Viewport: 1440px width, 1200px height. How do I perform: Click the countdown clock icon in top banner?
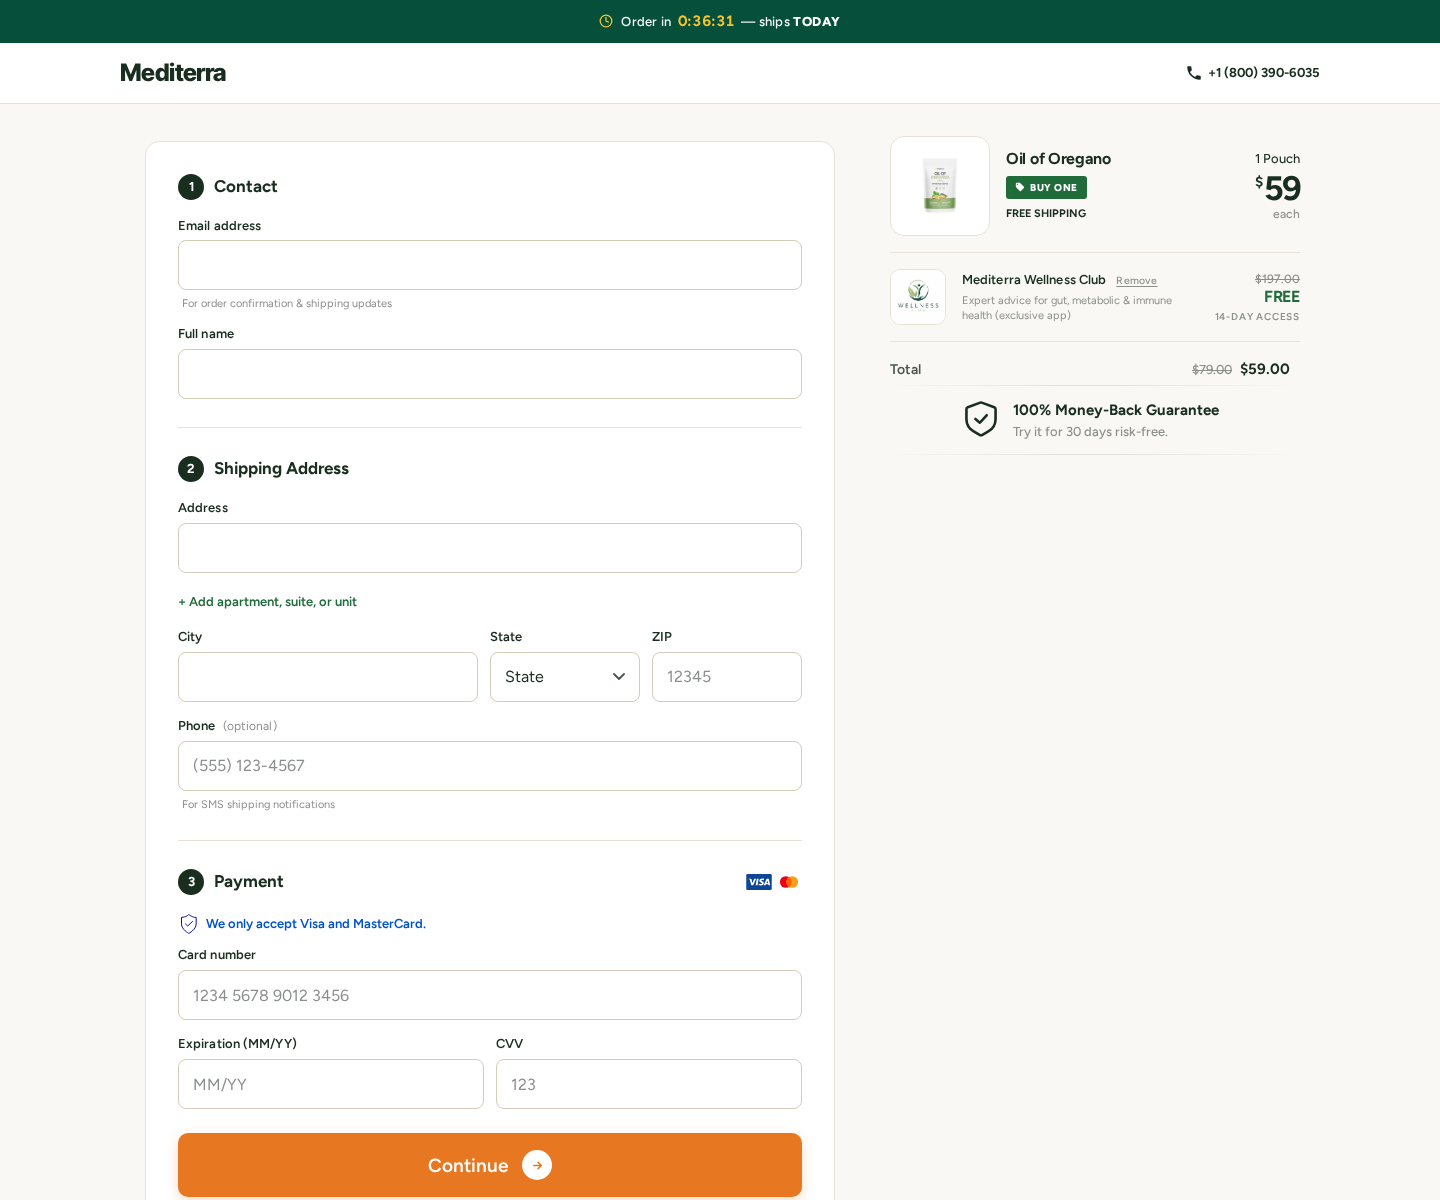click(x=606, y=21)
